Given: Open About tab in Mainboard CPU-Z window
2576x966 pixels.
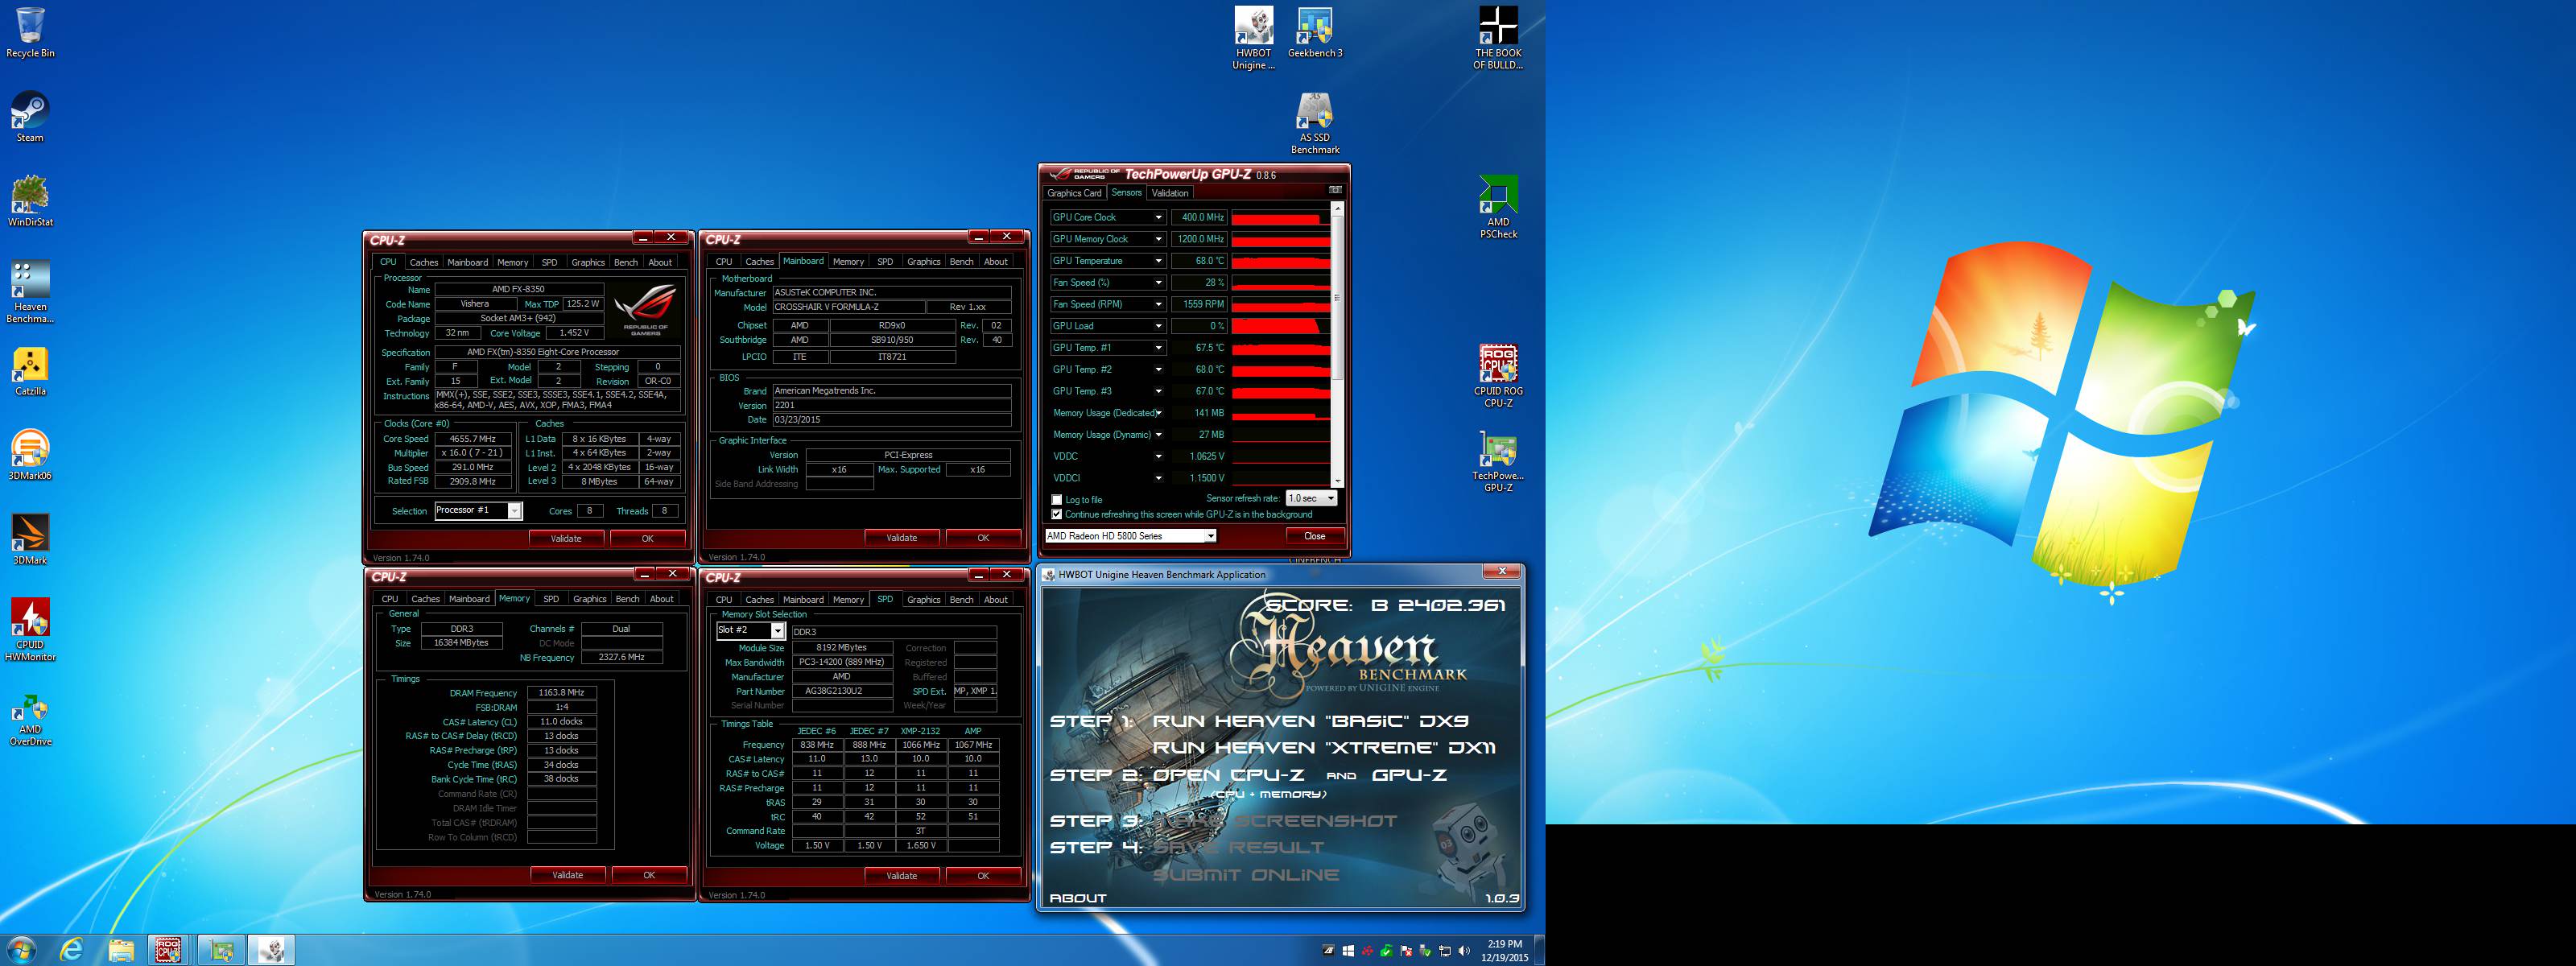Looking at the screenshot, I should pyautogui.click(x=995, y=262).
